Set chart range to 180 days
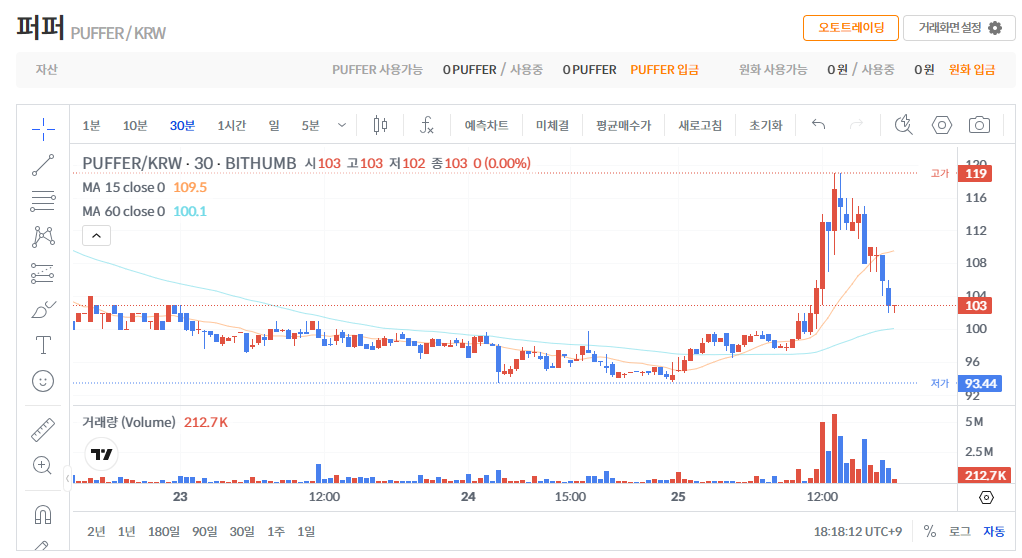Screen dimensions: 1022x558 click(x=164, y=531)
